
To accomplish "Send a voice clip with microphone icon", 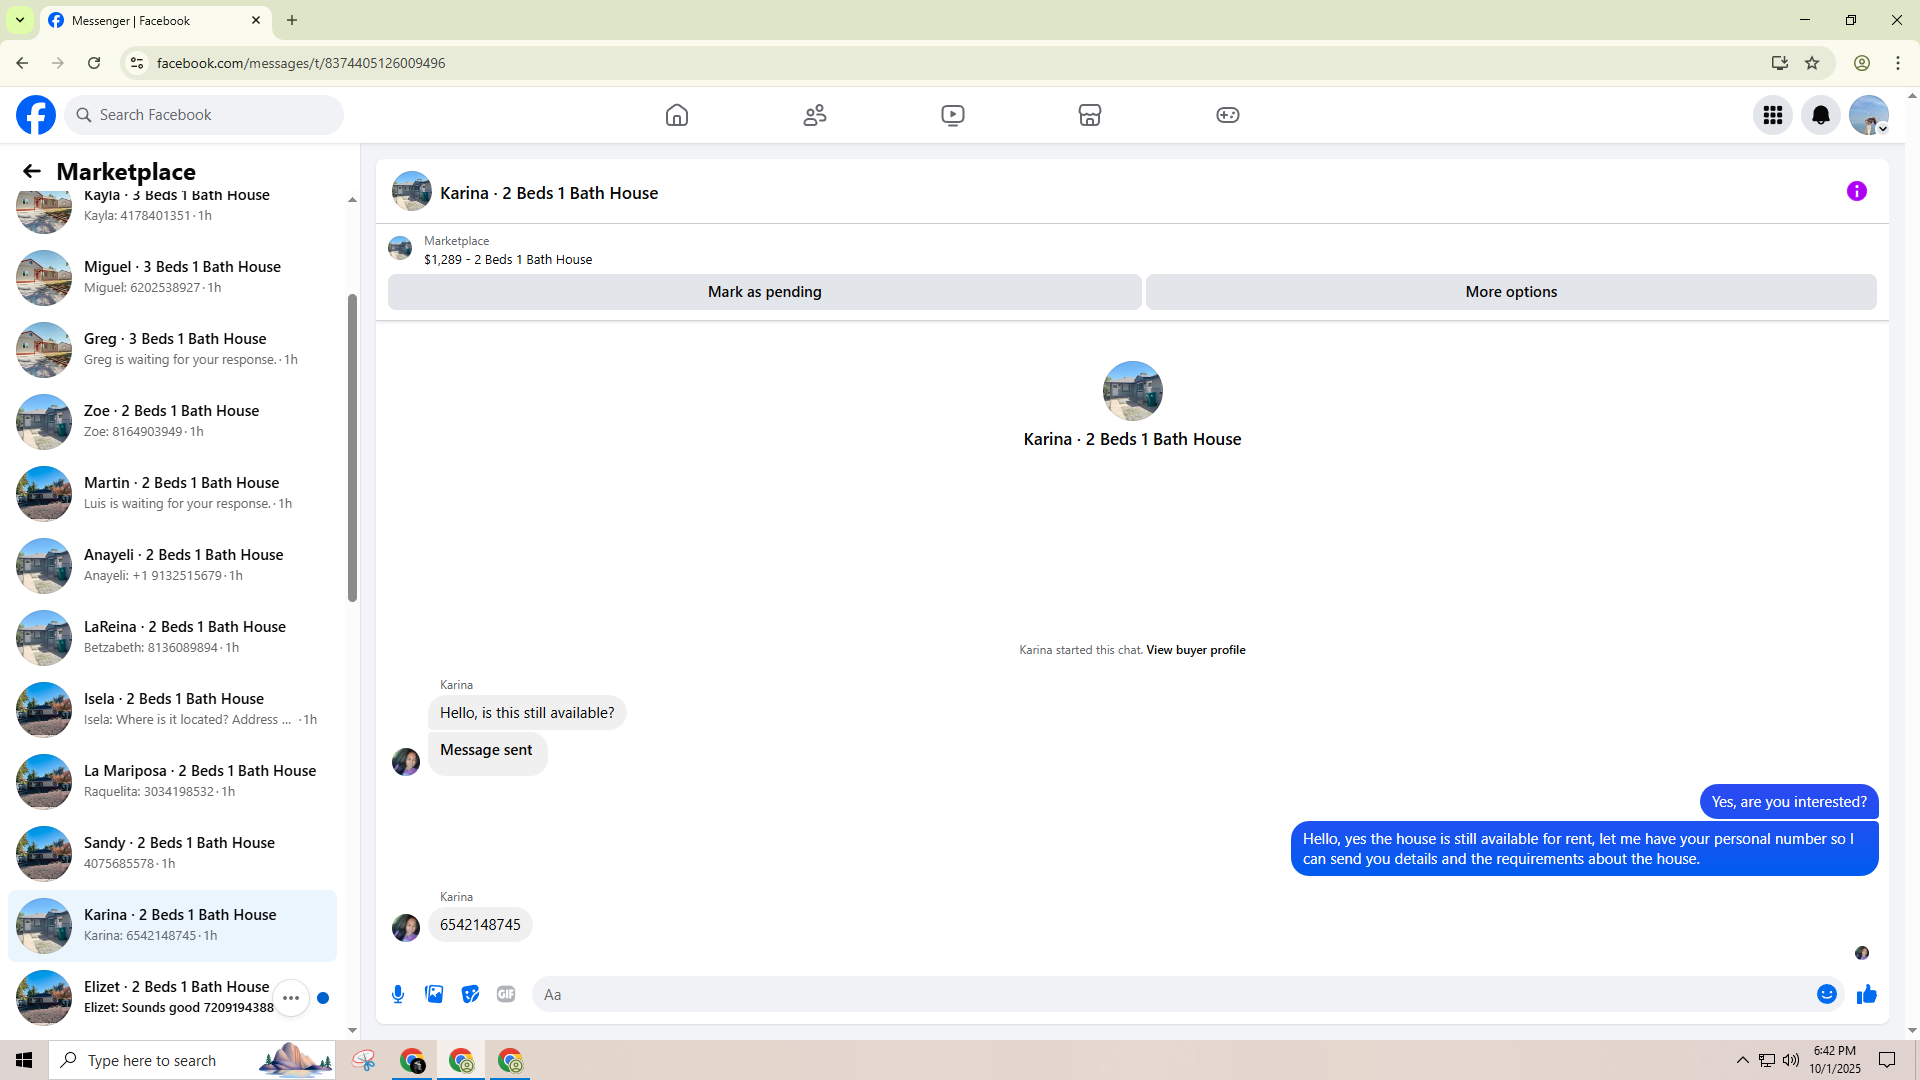I will point(398,994).
